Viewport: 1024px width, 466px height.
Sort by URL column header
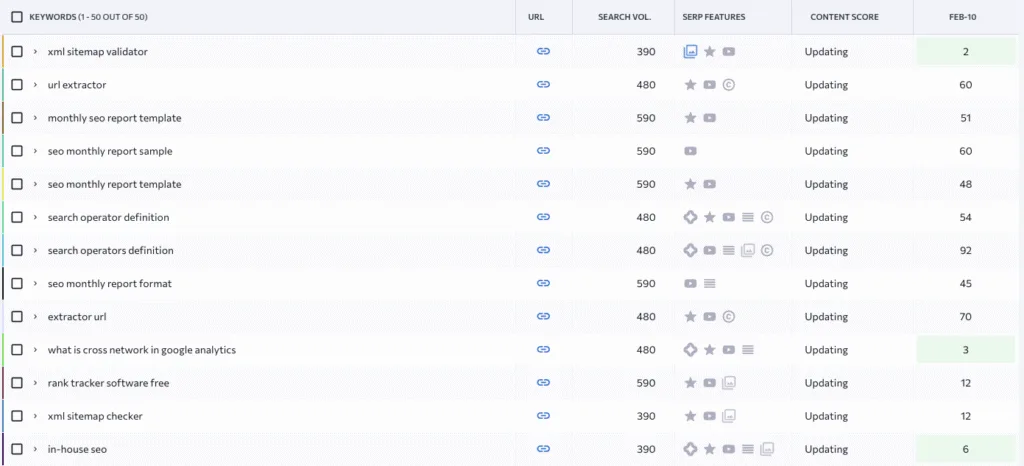[x=536, y=17]
